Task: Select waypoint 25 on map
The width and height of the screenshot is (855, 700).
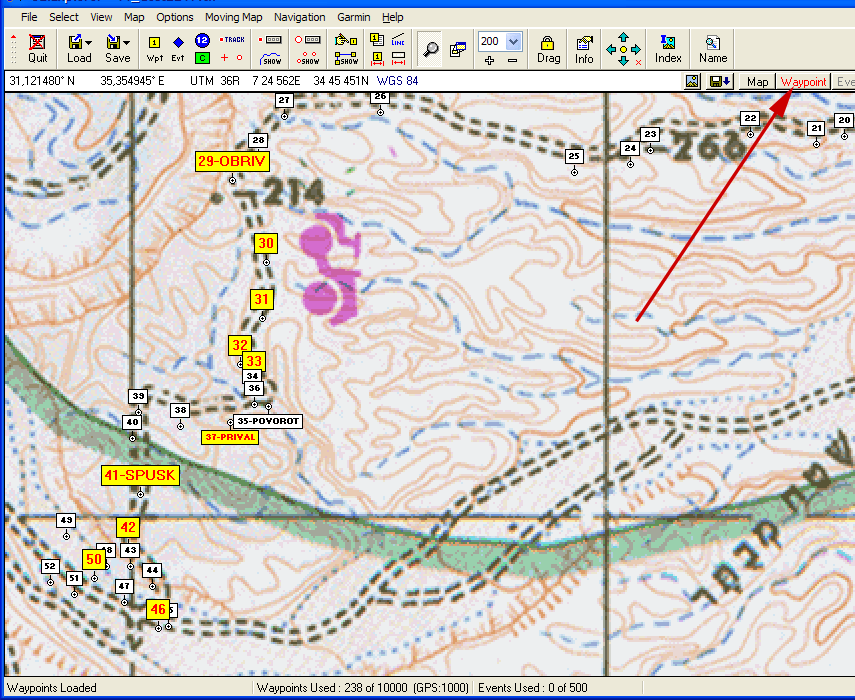Action: [x=574, y=156]
